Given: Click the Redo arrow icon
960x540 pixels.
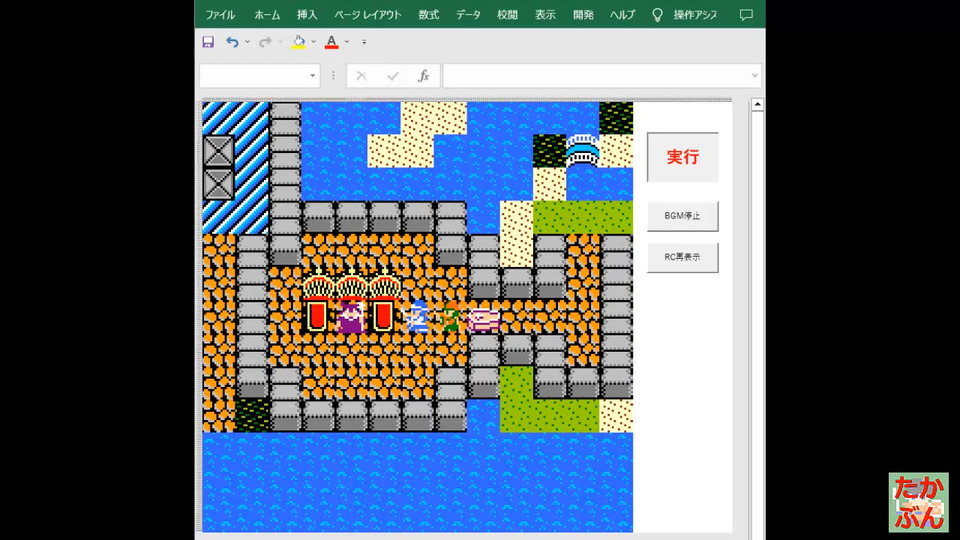Looking at the screenshot, I should click(264, 42).
